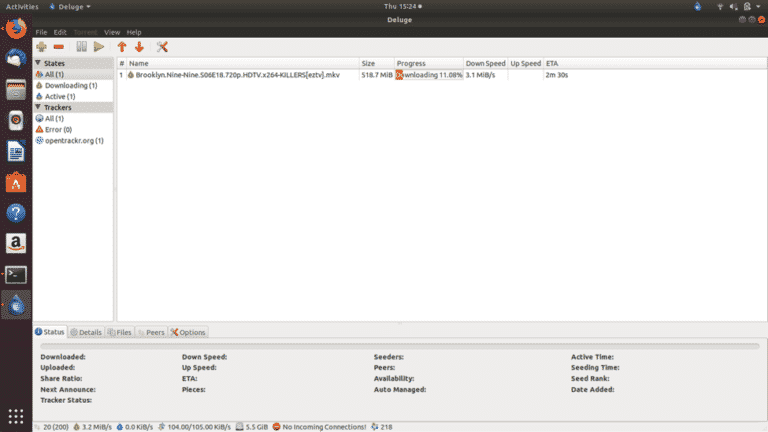Sort by ETA column header

point(655,63)
